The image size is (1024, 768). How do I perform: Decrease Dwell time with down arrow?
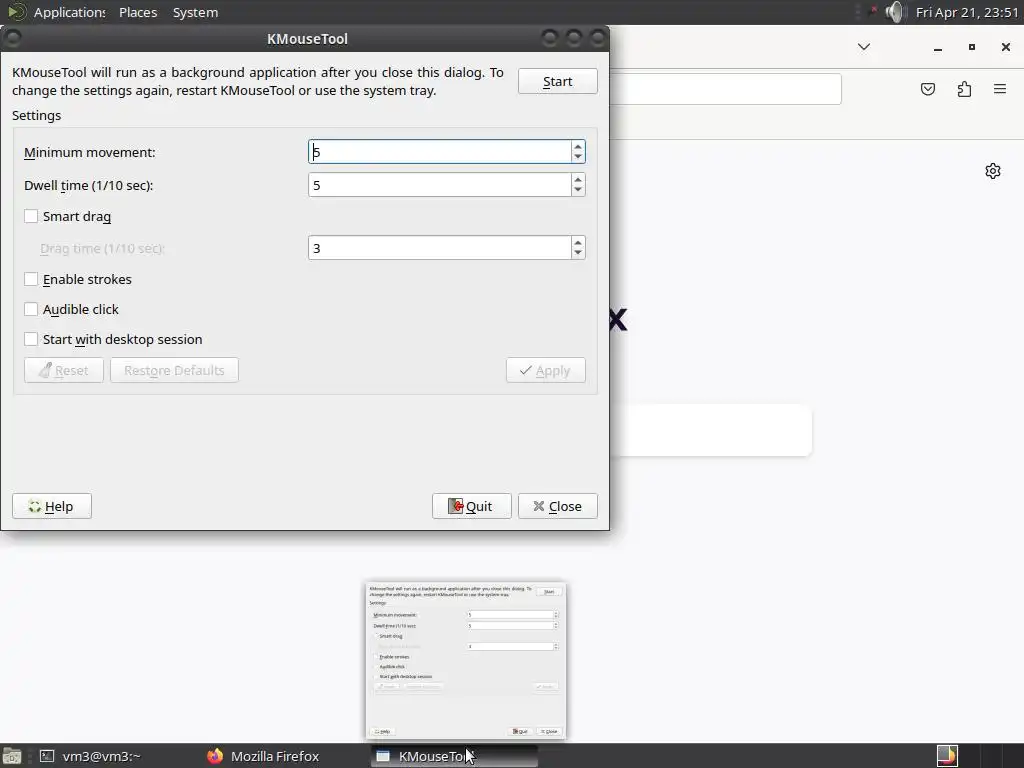[577, 190]
